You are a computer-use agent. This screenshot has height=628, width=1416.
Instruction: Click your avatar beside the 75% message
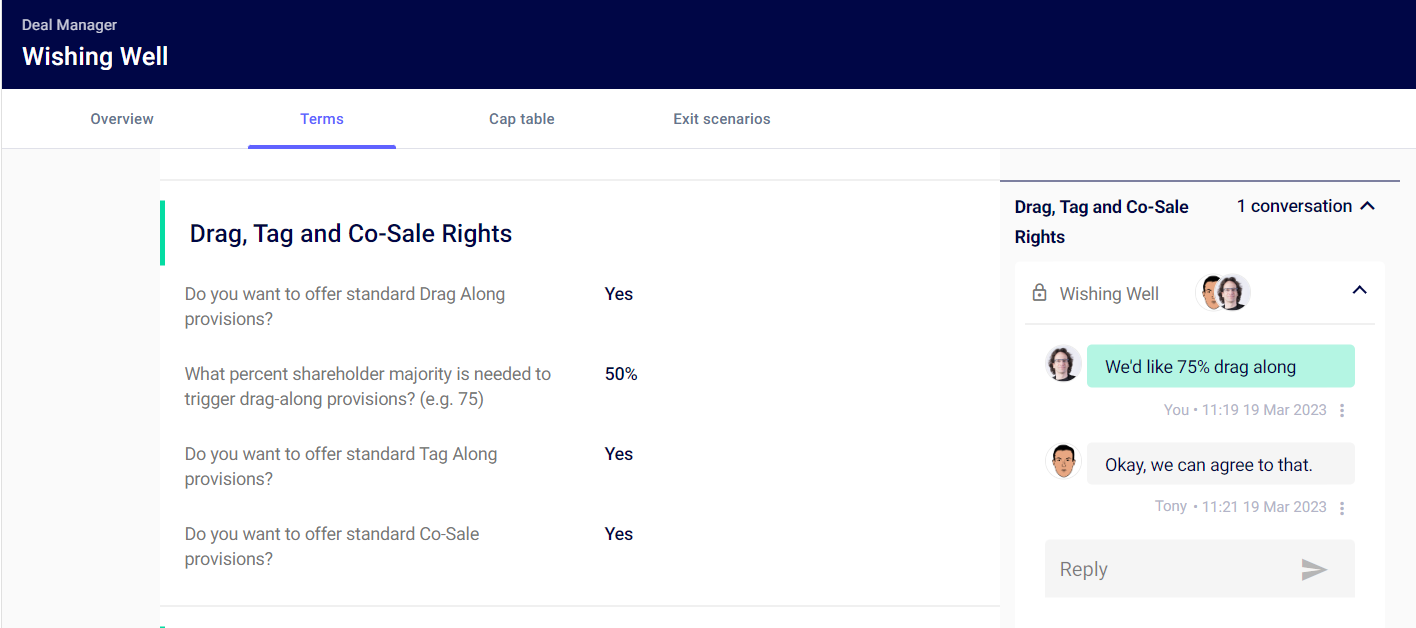pyautogui.click(x=1063, y=364)
